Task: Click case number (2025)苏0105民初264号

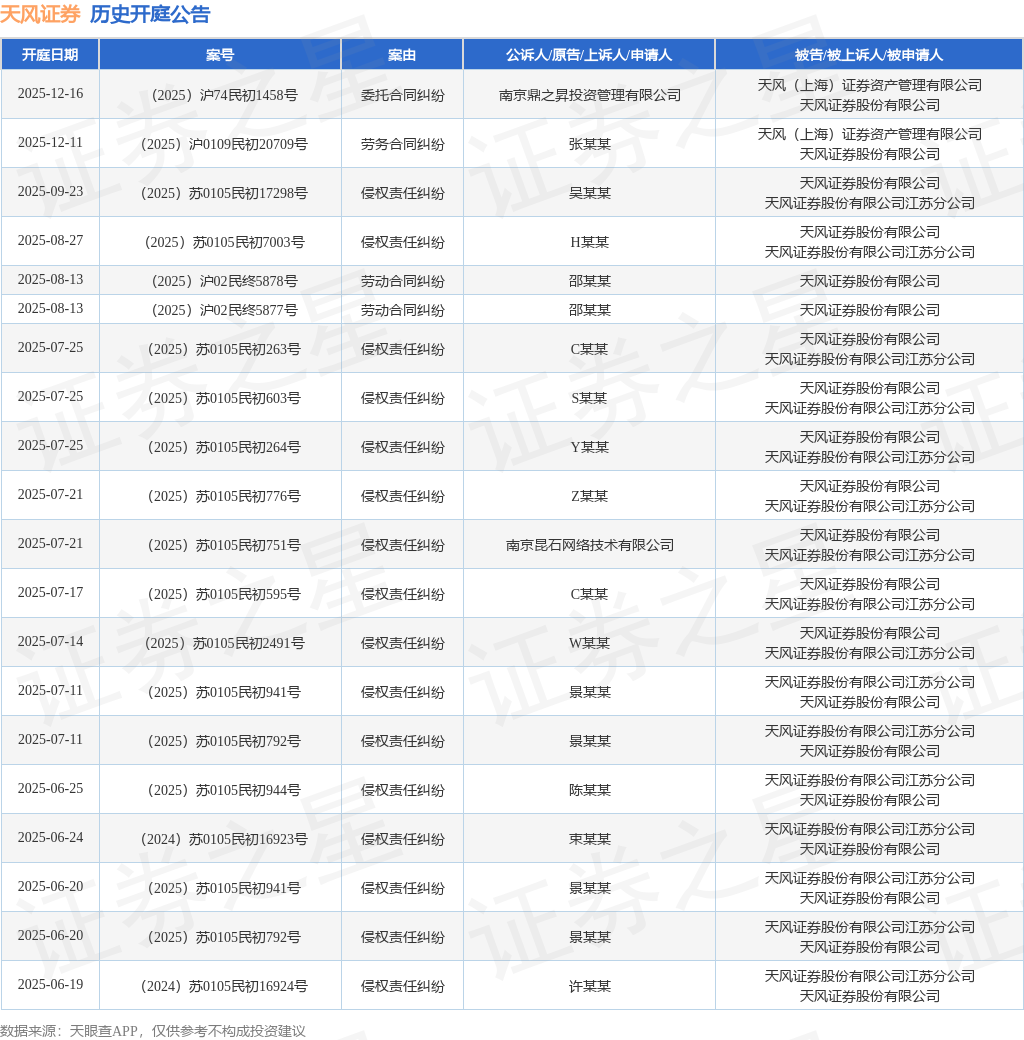Action: pyautogui.click(x=224, y=447)
